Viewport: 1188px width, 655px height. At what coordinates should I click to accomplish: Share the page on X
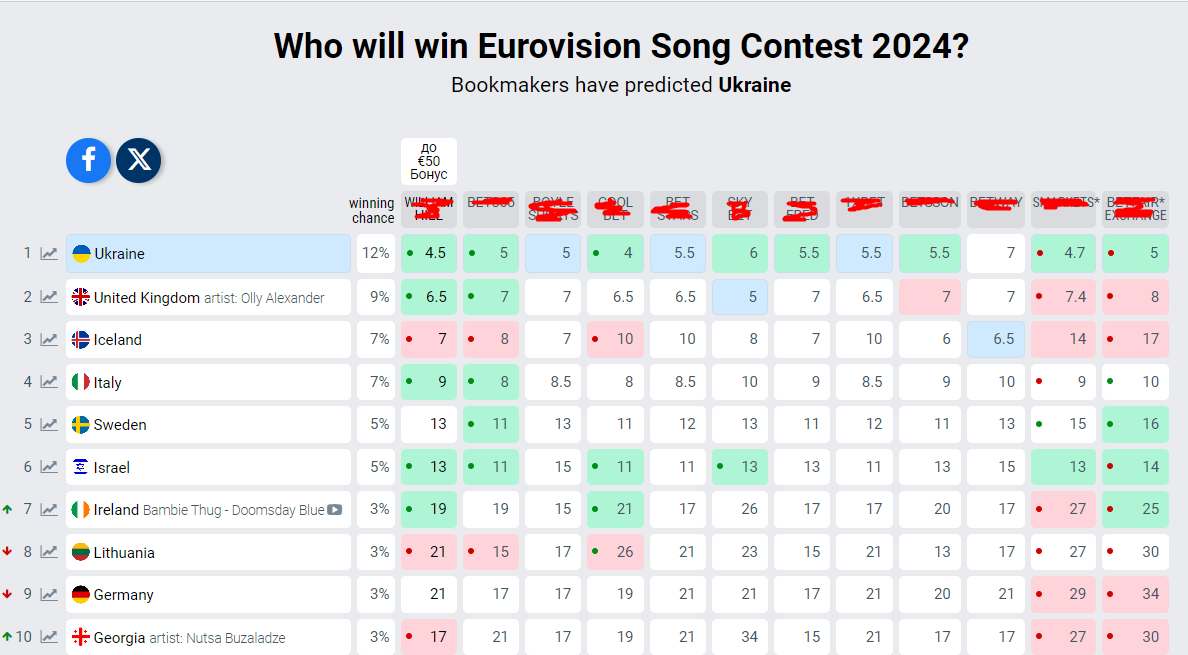tap(139, 160)
